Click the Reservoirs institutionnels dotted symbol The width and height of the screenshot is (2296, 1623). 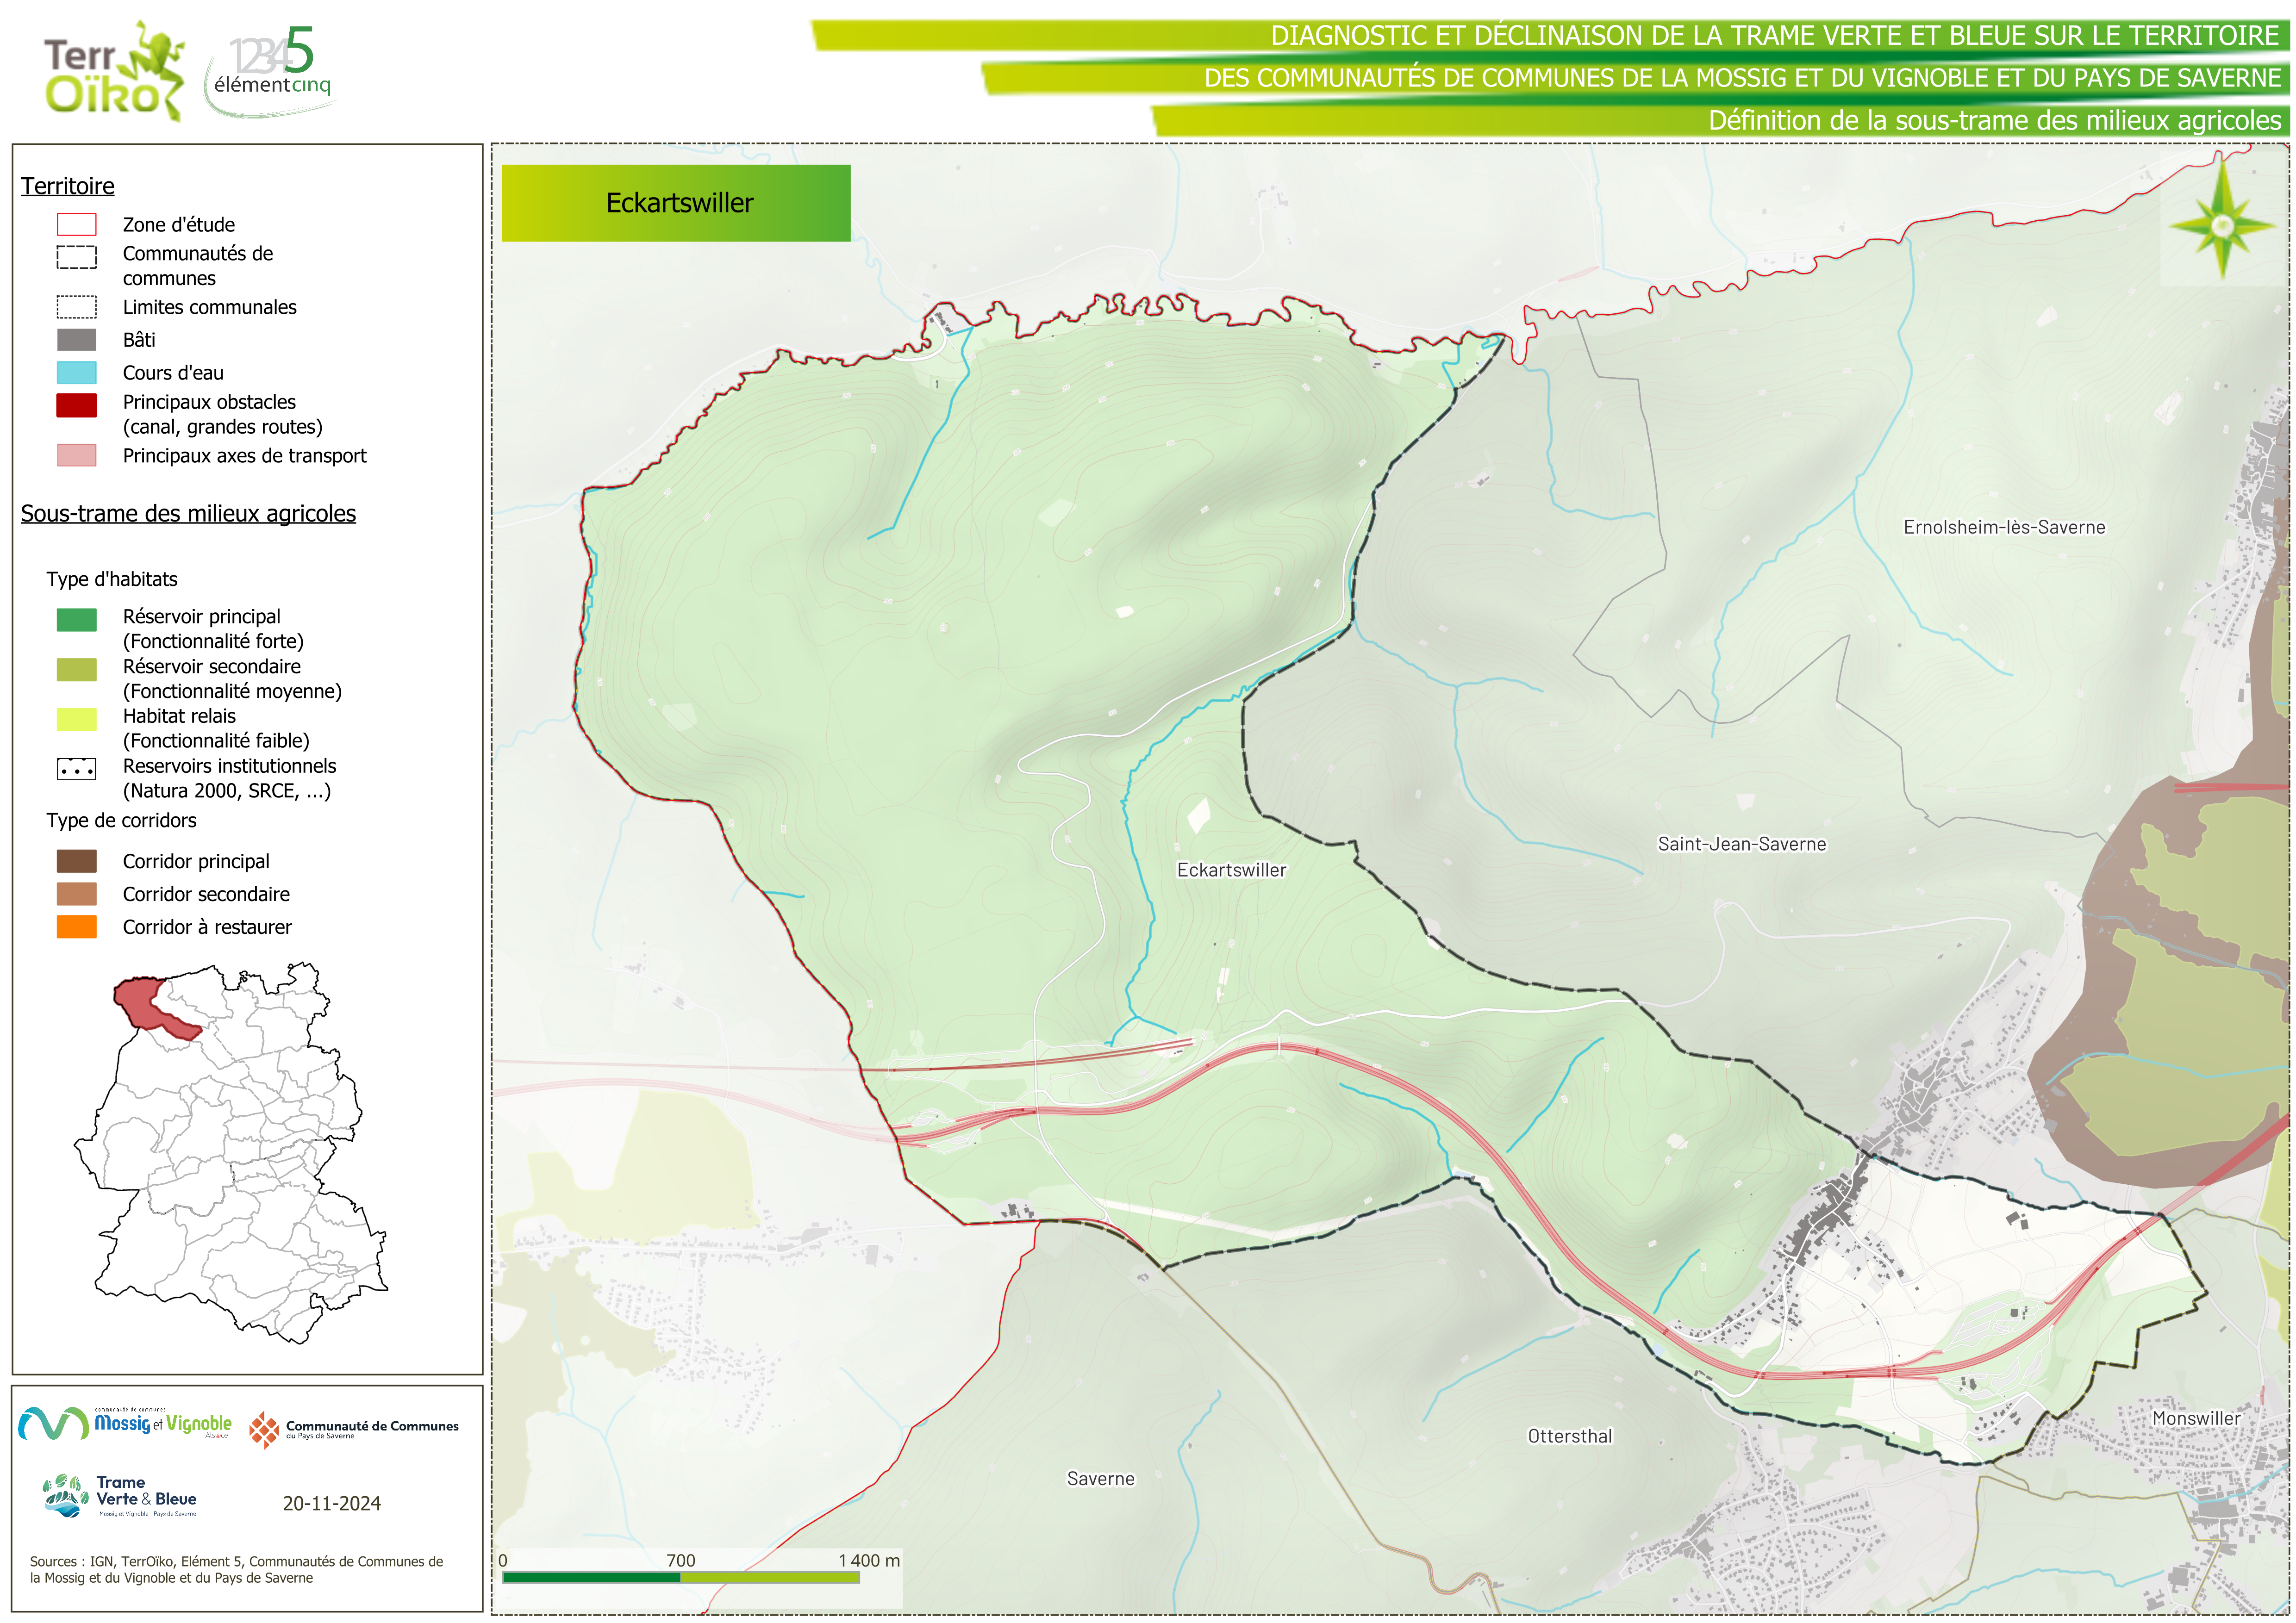point(76,769)
